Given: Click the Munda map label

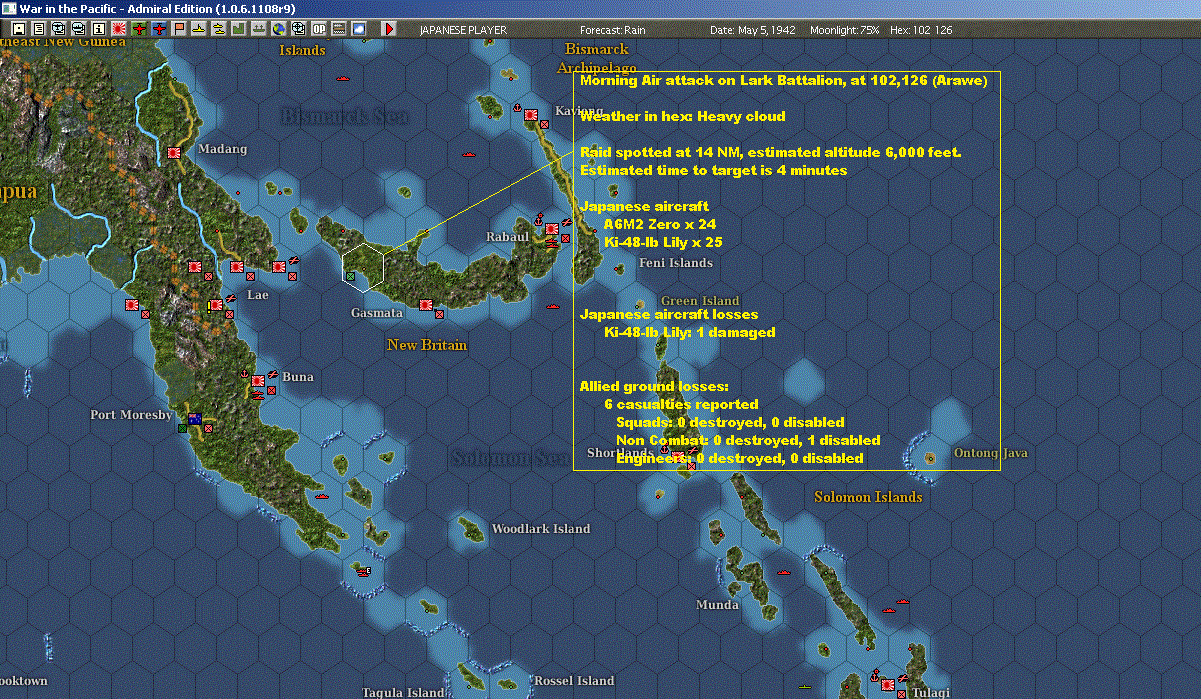Looking at the screenshot, I should click(x=718, y=605).
